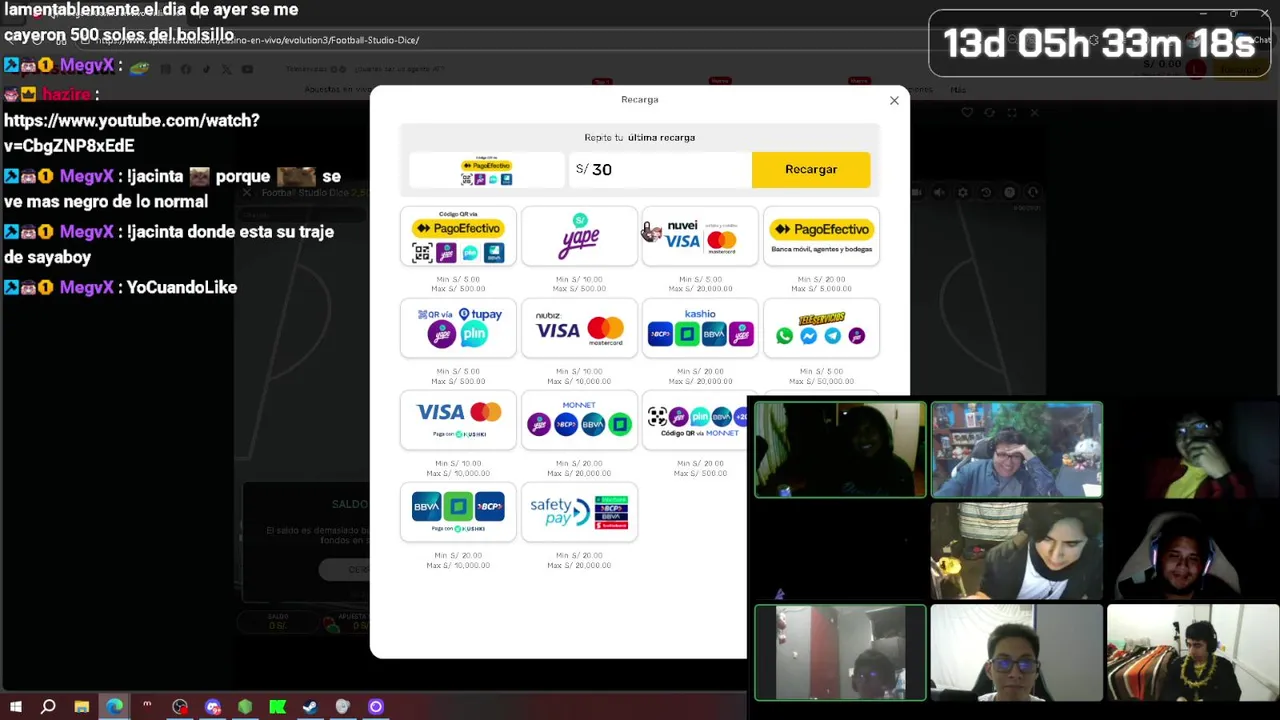Select webcam of glasses guy, dark shirt

click(1017, 652)
